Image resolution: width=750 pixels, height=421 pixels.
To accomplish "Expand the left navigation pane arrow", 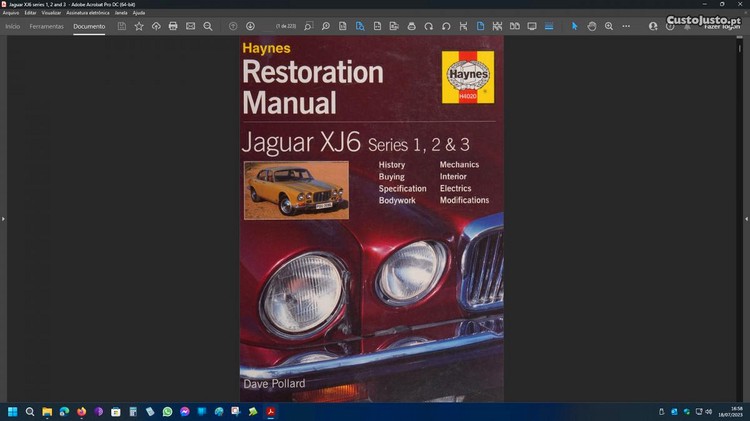I will pyautogui.click(x=3, y=218).
